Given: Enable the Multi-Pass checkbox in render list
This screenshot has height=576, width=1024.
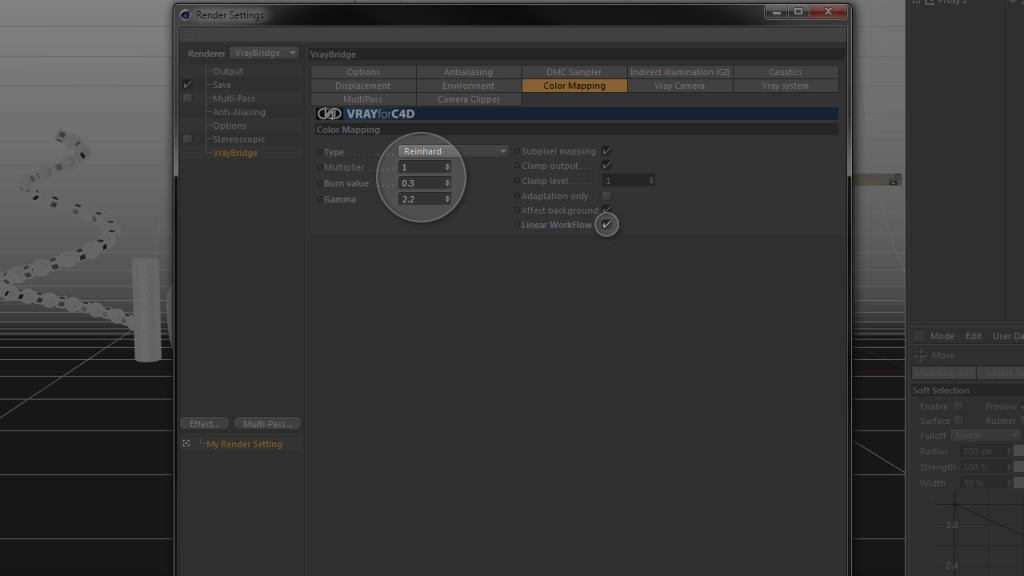Looking at the screenshot, I should [x=187, y=98].
